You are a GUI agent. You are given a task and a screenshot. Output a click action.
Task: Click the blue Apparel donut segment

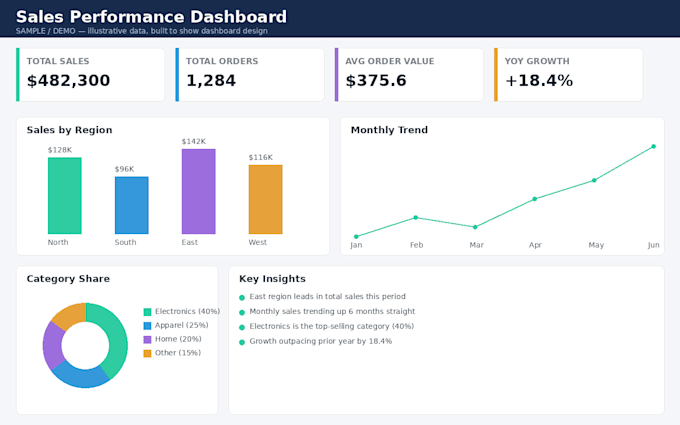pyautogui.click(x=80, y=377)
